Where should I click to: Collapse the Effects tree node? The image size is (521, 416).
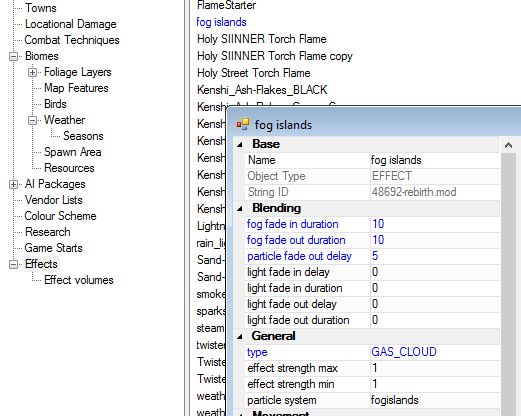(x=13, y=264)
